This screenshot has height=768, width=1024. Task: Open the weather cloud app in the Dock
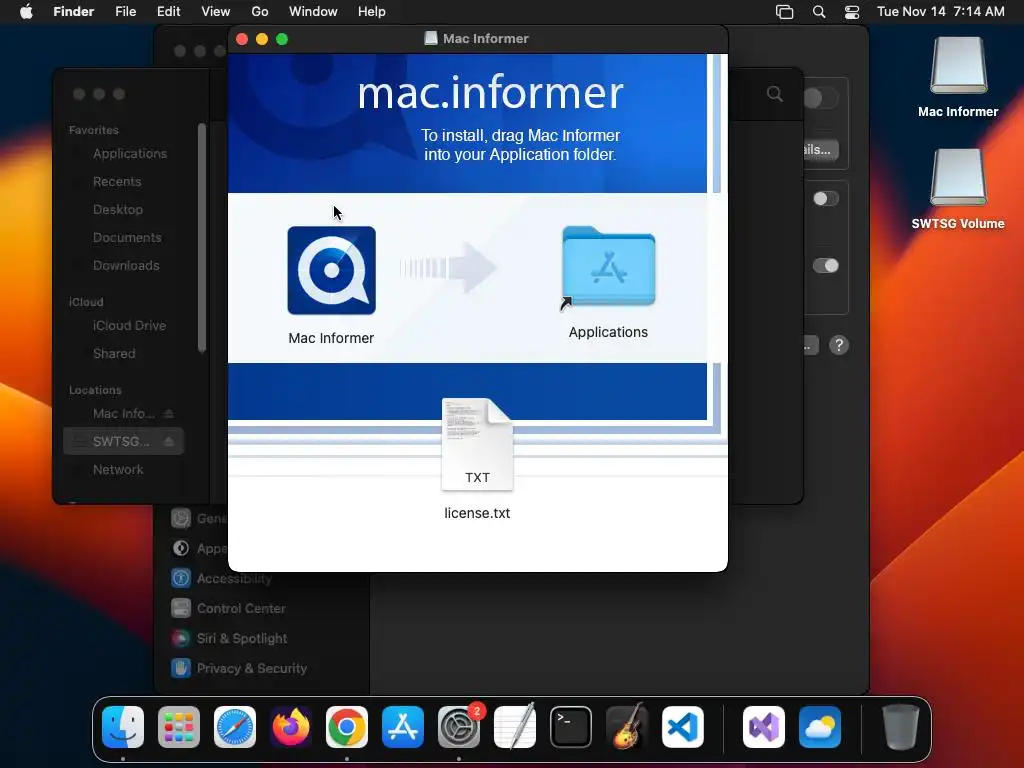(x=820, y=727)
